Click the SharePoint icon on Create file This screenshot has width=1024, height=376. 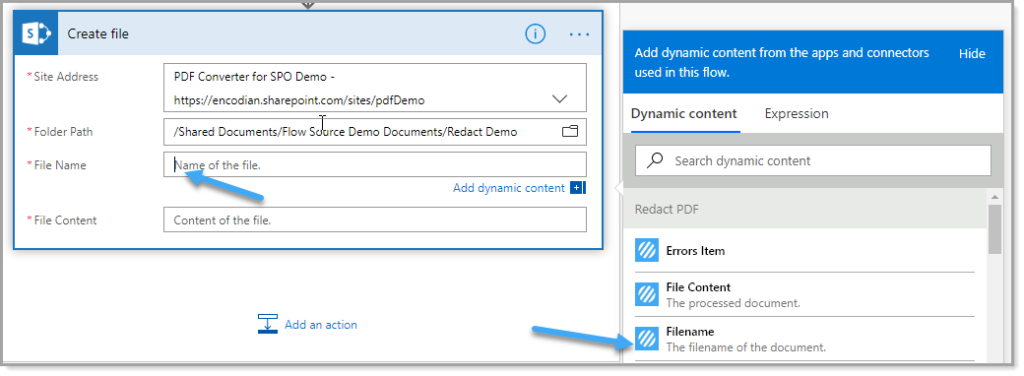(x=36, y=33)
